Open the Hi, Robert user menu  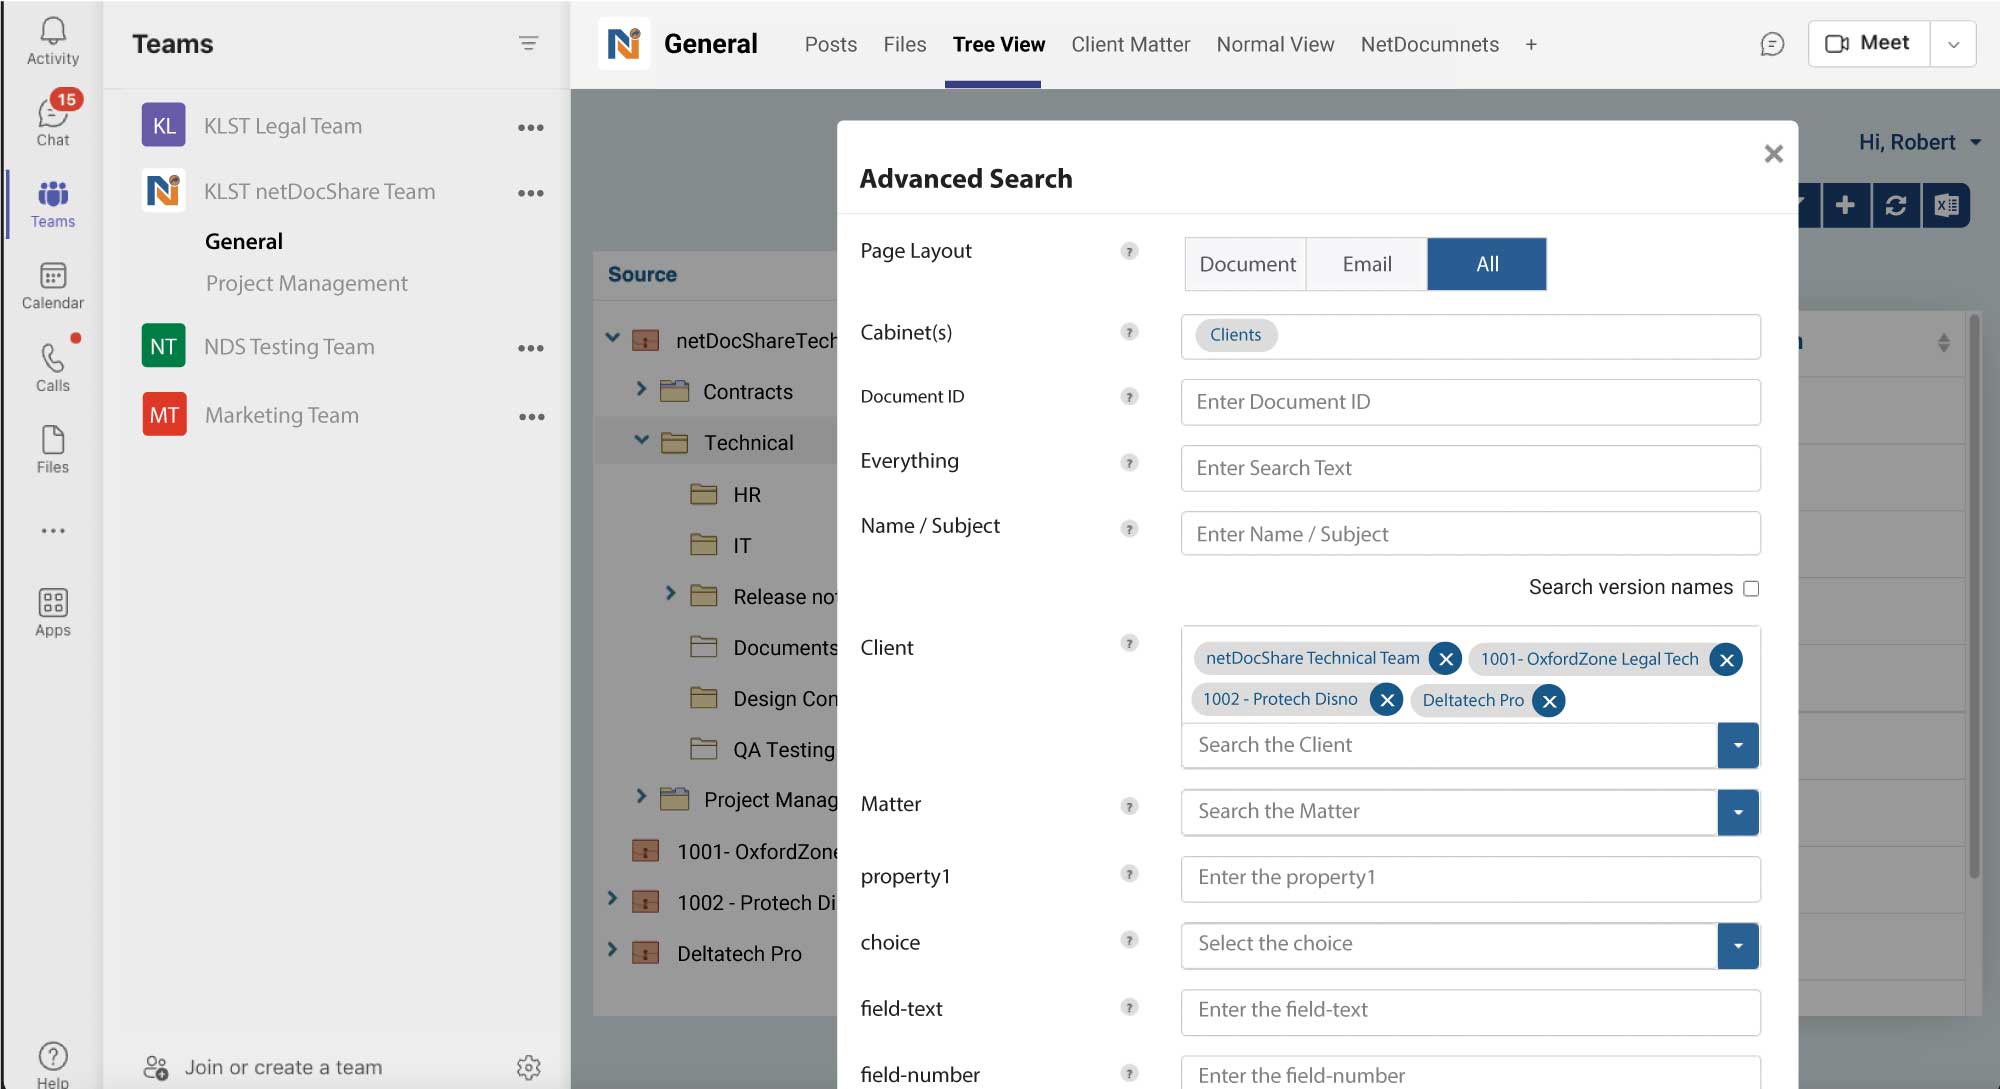pyautogui.click(x=1920, y=142)
